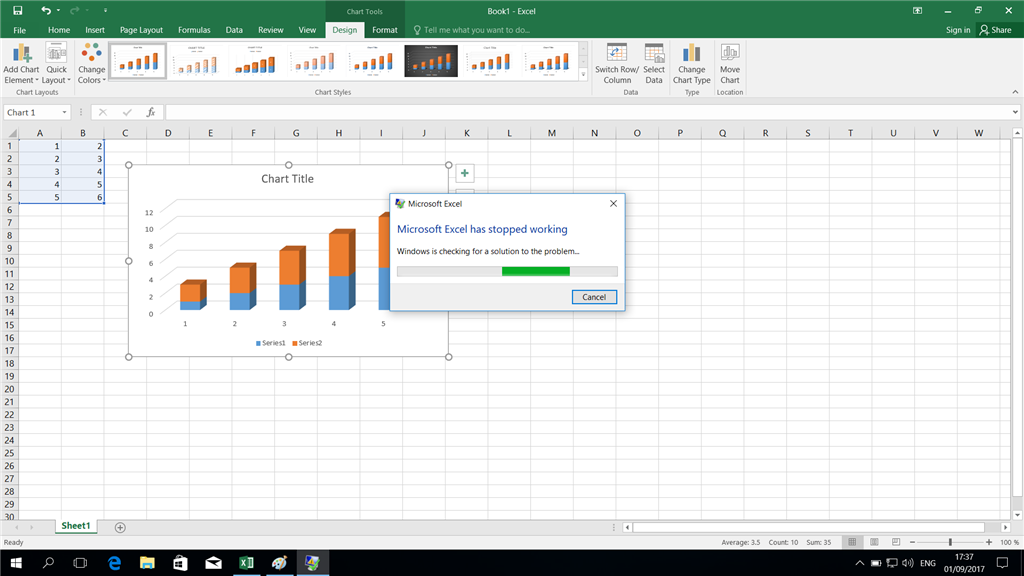This screenshot has width=1024, height=576.
Task: Open the Add Chart Element menu
Action: [x=21, y=63]
